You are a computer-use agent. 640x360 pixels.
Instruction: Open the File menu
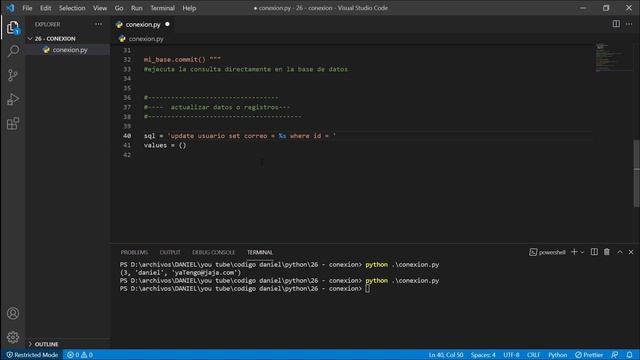tap(27, 8)
